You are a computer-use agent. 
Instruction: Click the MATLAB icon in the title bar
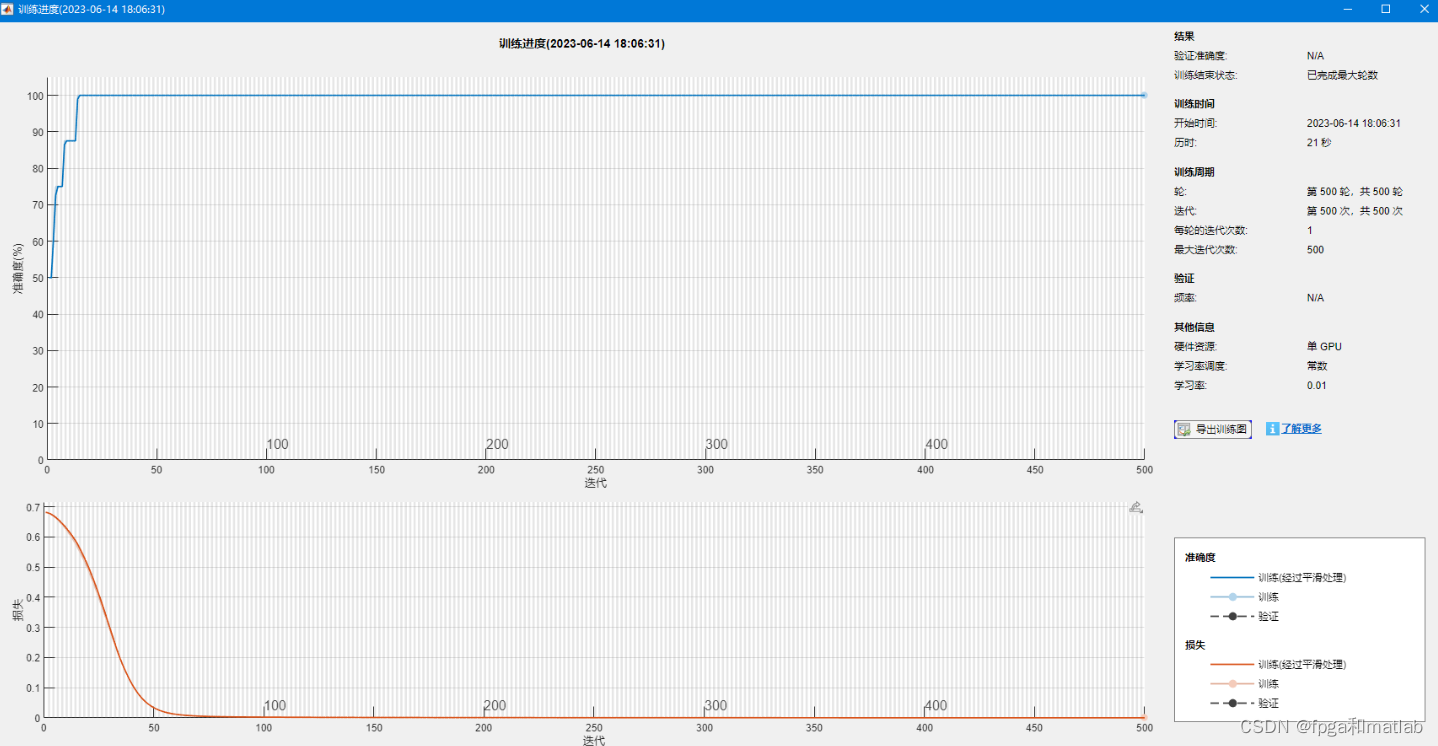(8, 9)
